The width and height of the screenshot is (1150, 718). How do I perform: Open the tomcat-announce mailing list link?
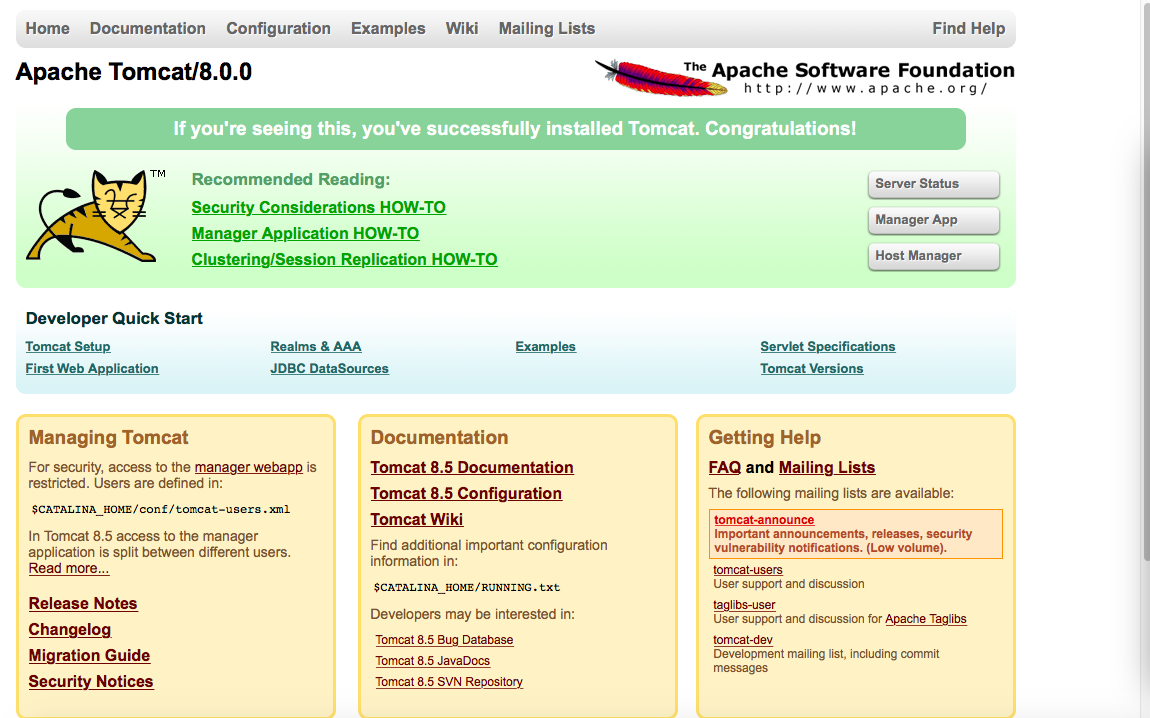pyautogui.click(x=764, y=520)
